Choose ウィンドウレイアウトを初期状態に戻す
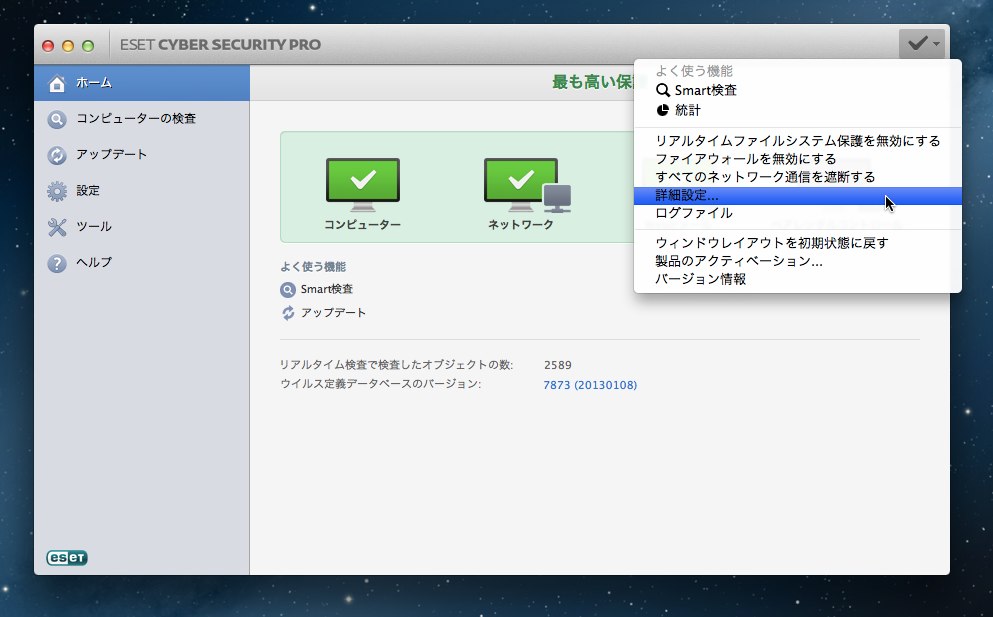The height and width of the screenshot is (617, 993). pyautogui.click(x=797, y=243)
